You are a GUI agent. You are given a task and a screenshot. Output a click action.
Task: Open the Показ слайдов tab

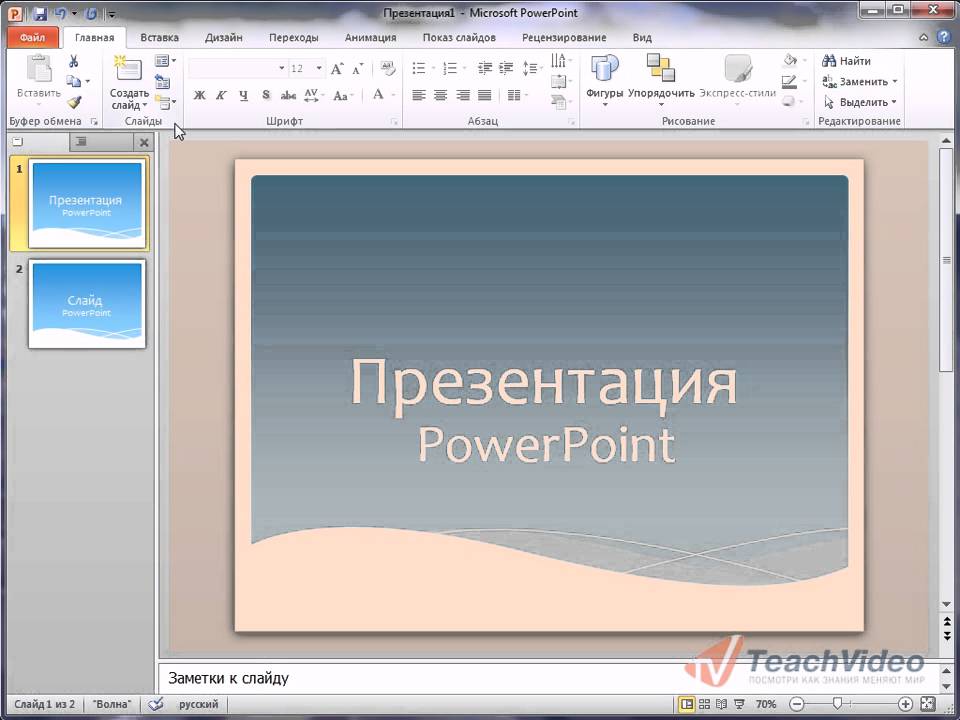459,37
